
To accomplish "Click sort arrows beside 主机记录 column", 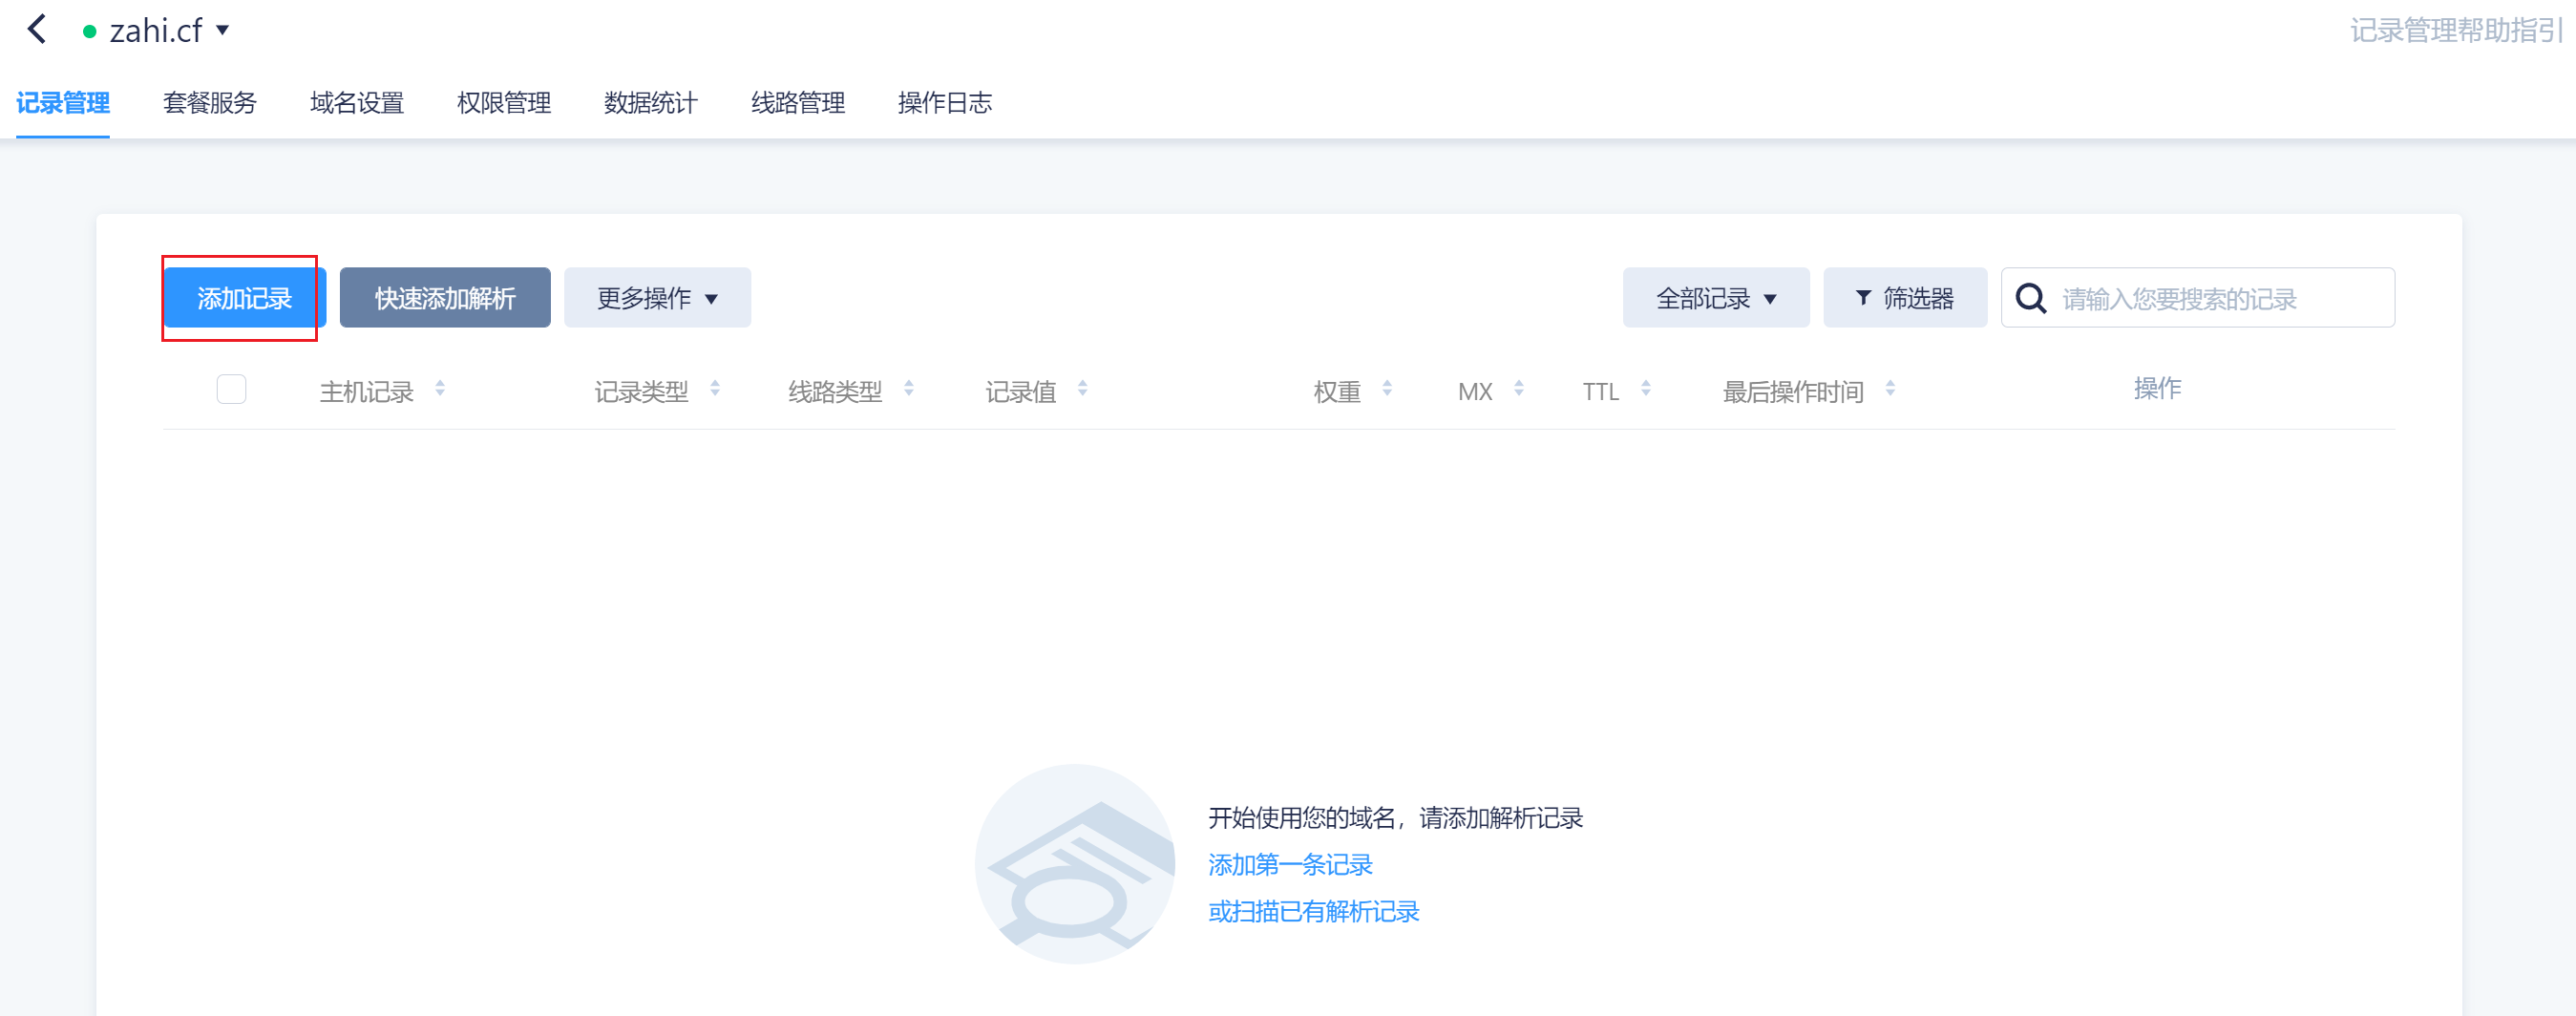I will click(440, 389).
